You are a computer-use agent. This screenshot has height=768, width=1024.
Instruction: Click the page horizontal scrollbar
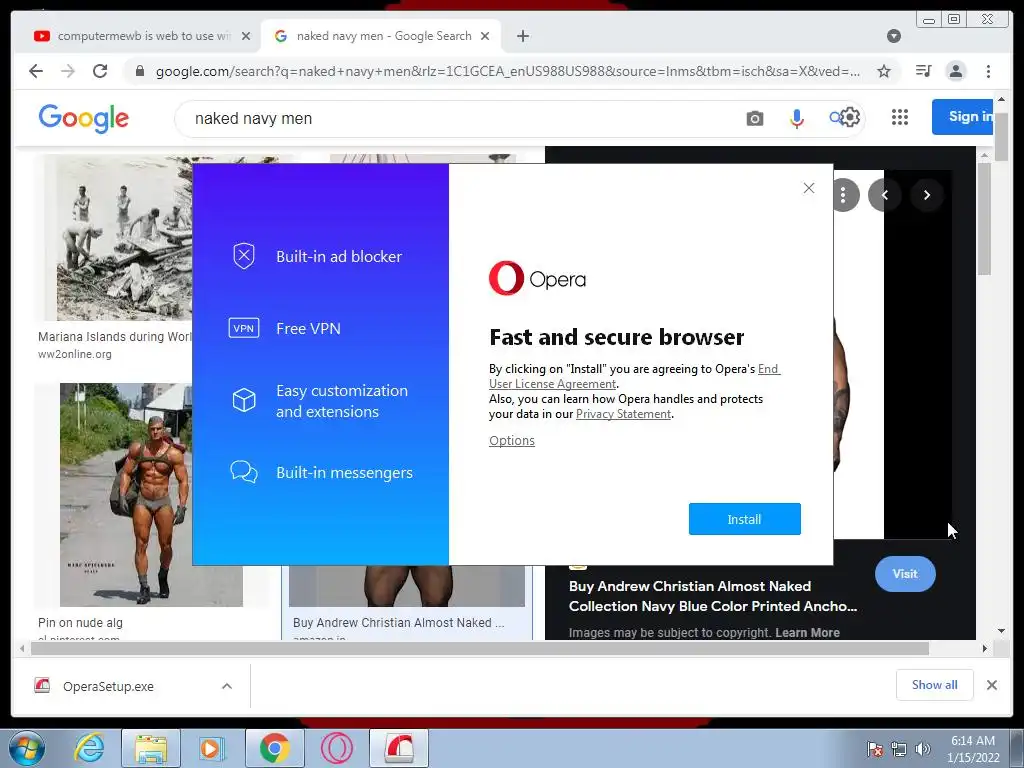pos(480,648)
